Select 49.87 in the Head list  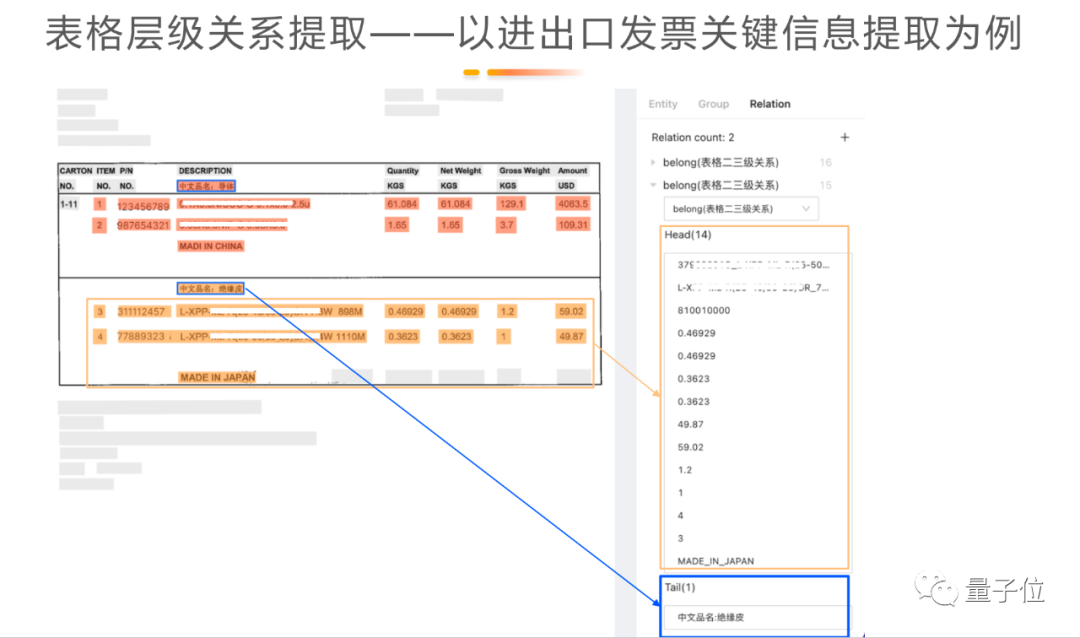coord(690,424)
